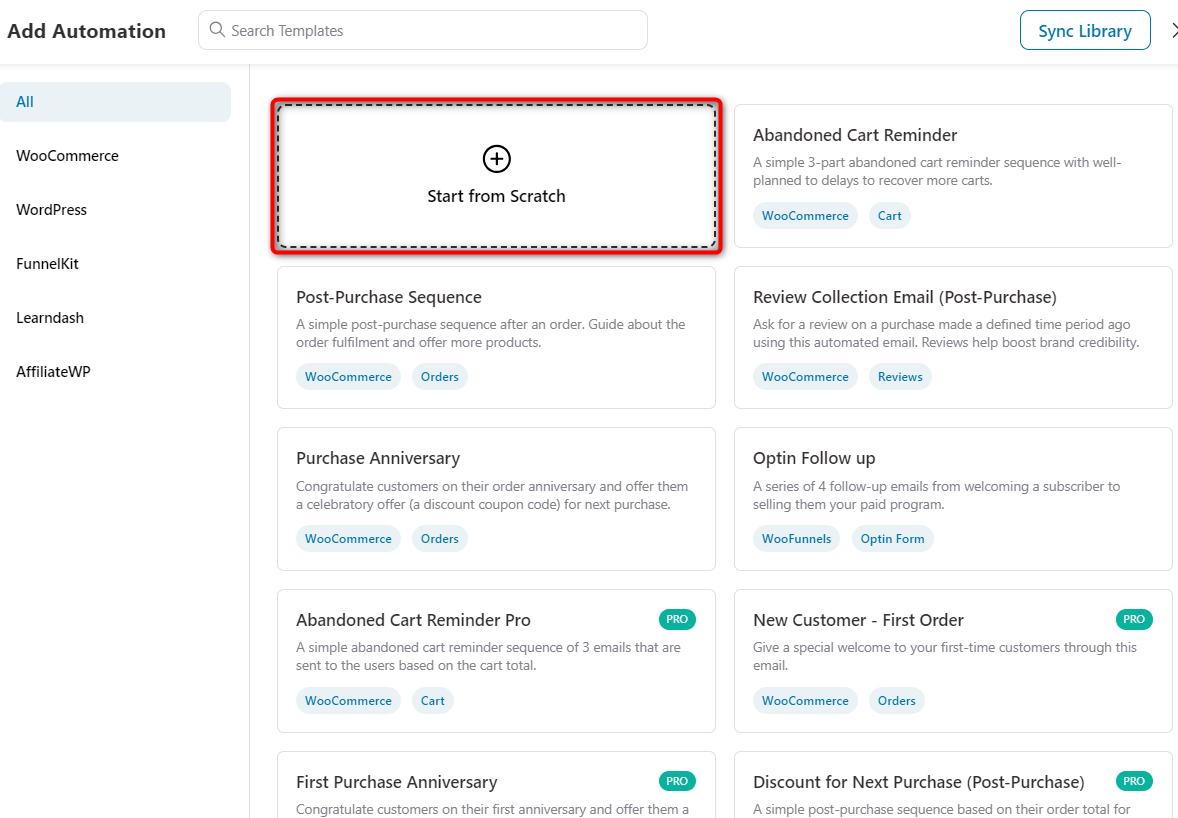Click Cart tag on Abandoned Cart Reminder Pro
The height and width of the screenshot is (818, 1178).
pyautogui.click(x=433, y=701)
